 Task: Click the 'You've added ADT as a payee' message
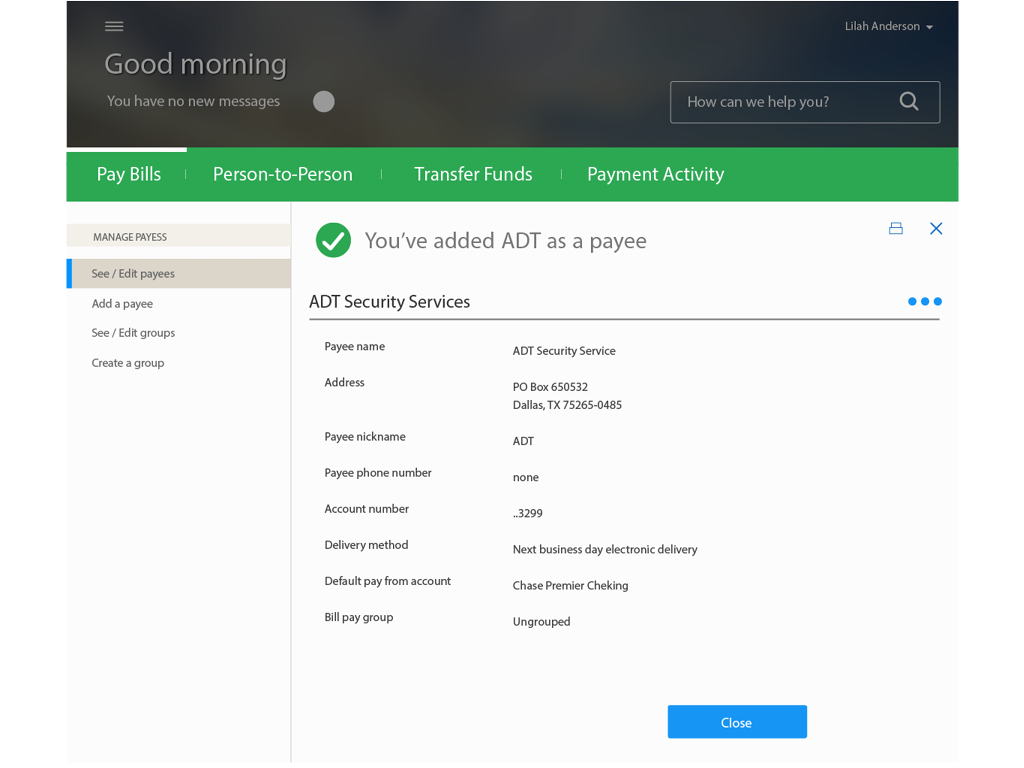point(505,241)
